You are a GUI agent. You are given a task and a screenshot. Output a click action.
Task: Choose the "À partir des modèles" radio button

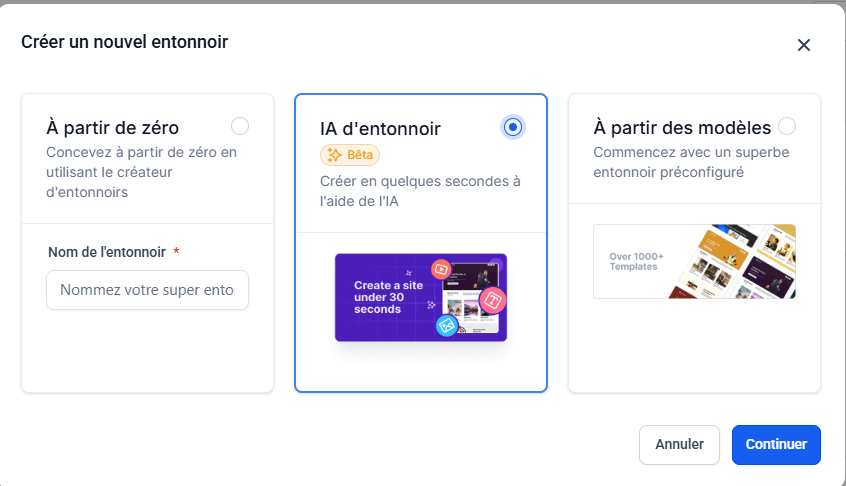787,126
